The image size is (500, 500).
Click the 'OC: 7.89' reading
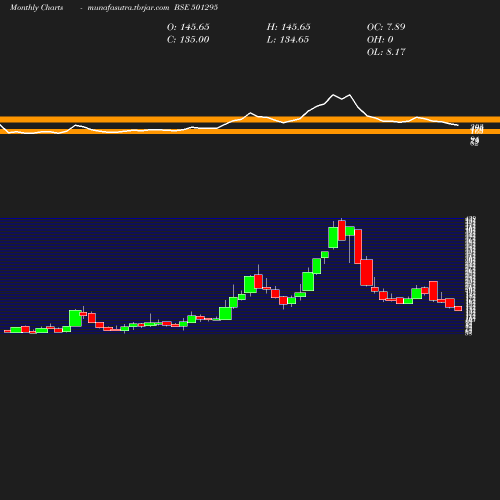(x=386, y=27)
